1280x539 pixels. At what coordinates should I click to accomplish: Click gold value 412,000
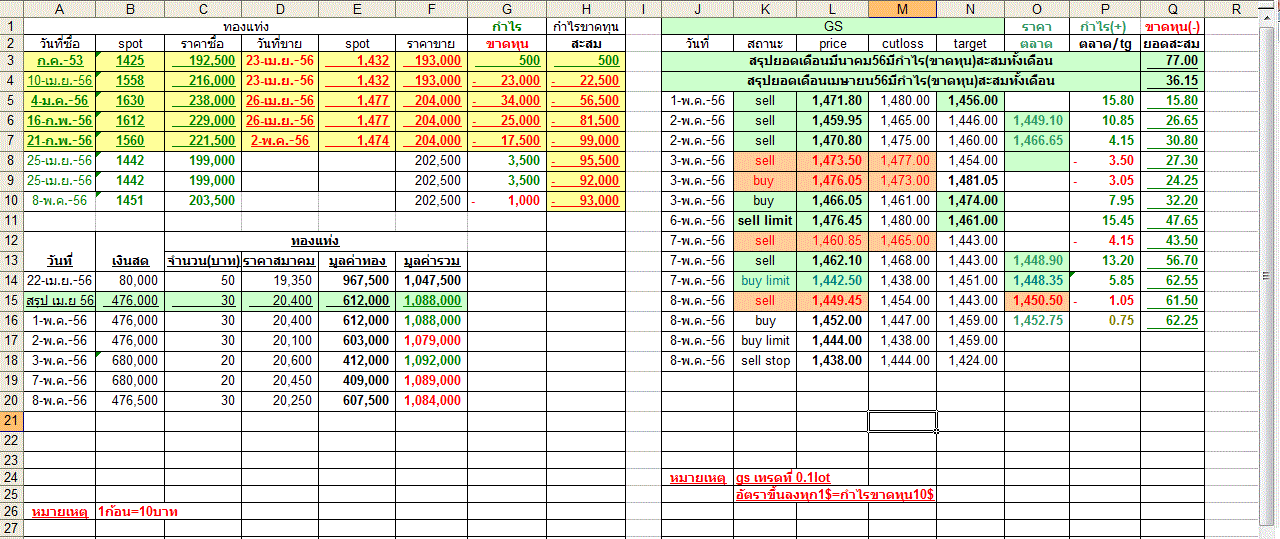(x=357, y=360)
